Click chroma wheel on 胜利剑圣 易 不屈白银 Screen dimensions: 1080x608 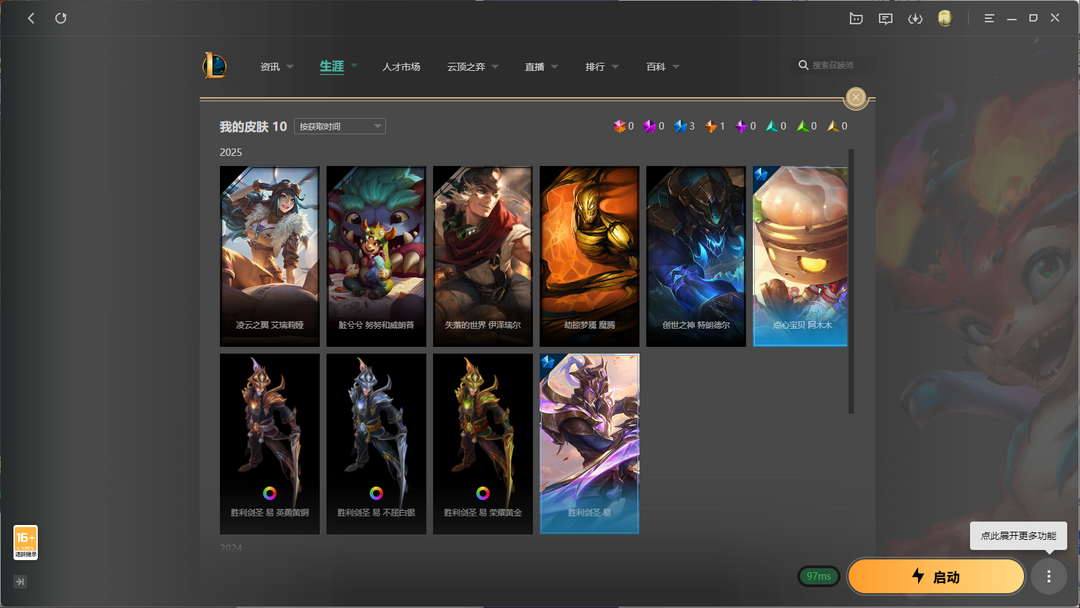(x=376, y=493)
